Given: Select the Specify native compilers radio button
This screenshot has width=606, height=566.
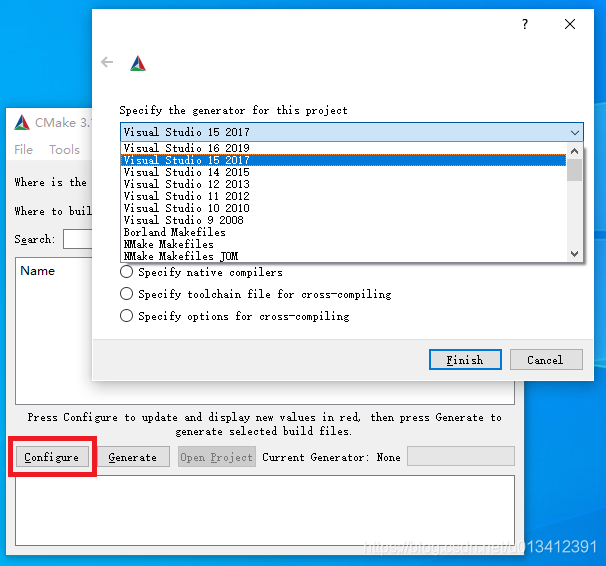Looking at the screenshot, I should (126, 272).
